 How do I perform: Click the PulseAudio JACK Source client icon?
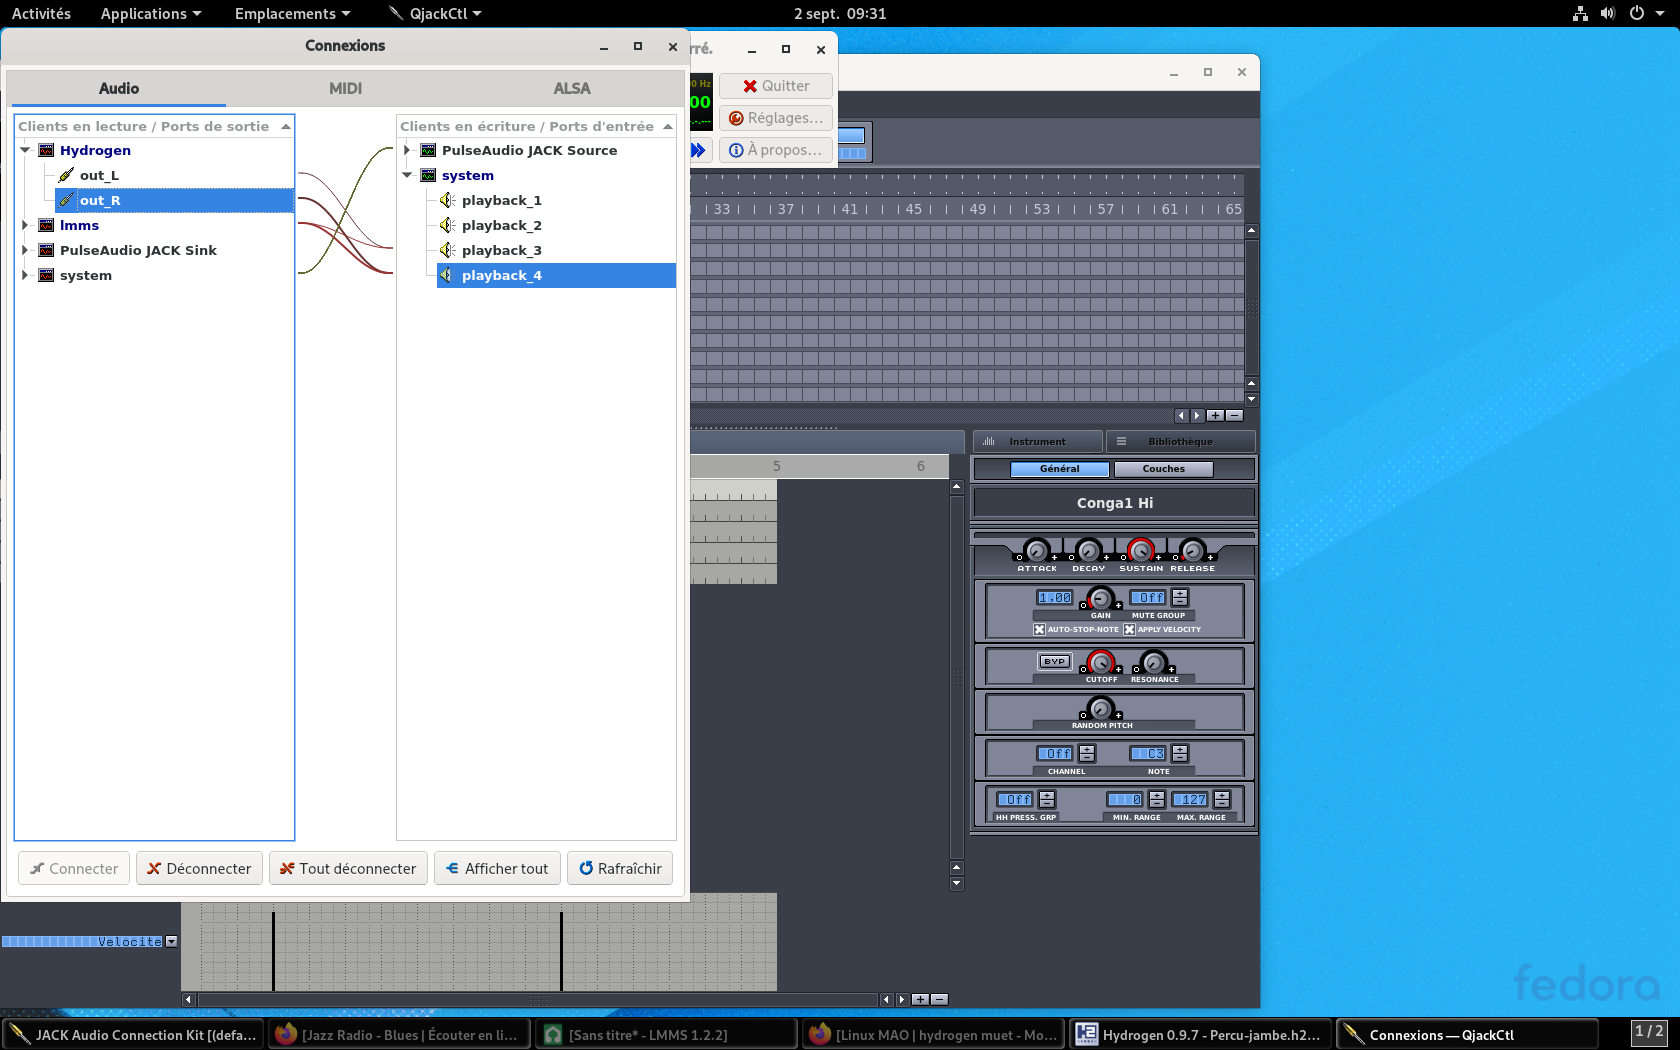428,150
